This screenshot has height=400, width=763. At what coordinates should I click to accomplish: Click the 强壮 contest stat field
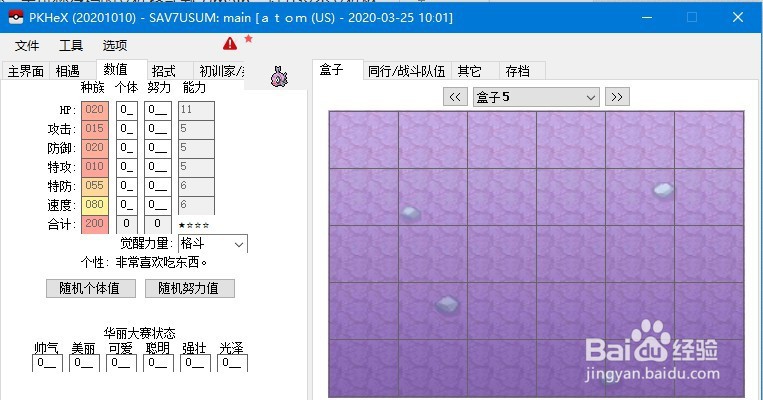coord(195,363)
